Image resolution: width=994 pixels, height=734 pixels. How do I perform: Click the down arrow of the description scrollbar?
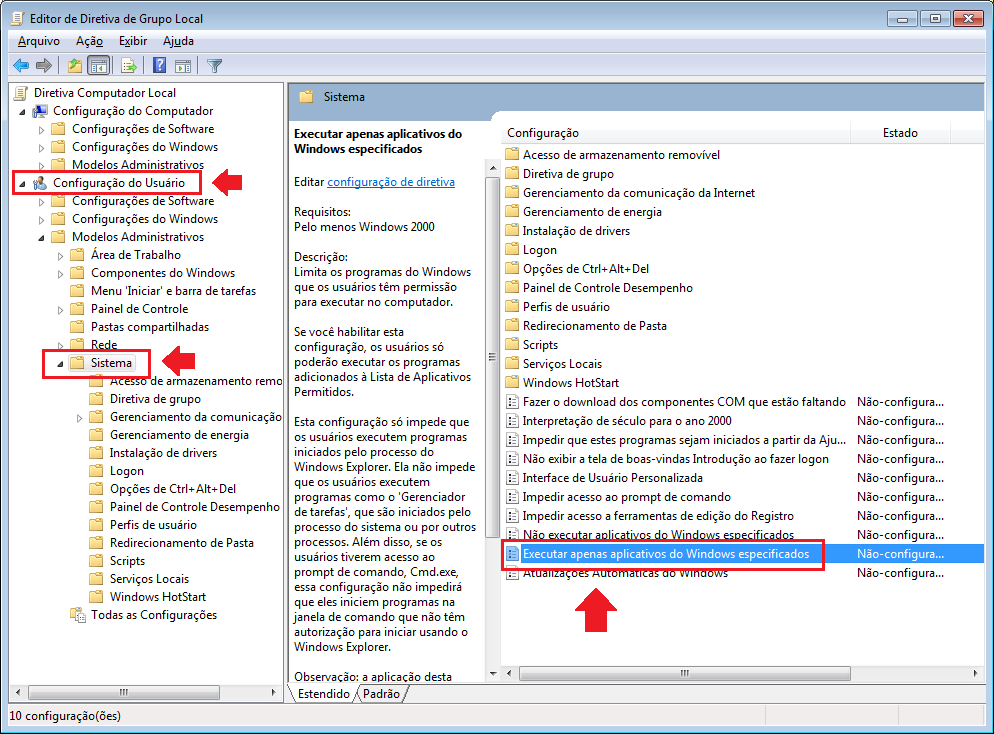pos(493,673)
